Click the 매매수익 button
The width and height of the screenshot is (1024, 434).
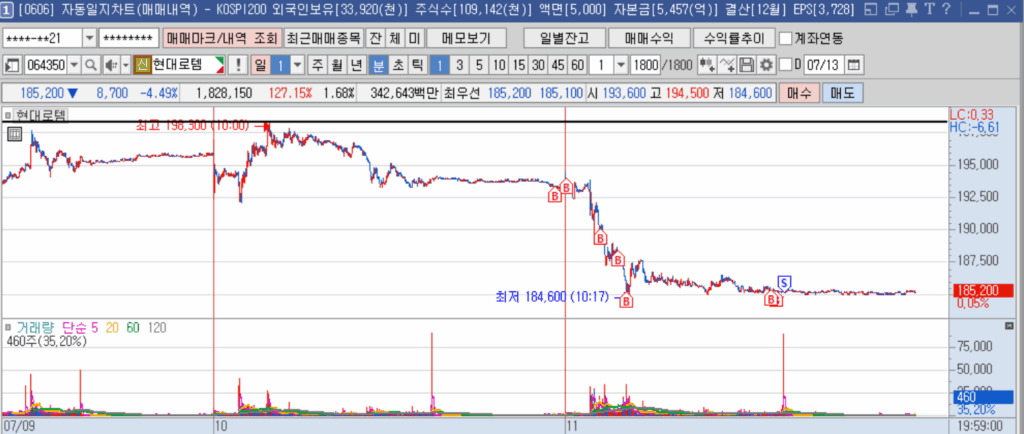coord(648,38)
